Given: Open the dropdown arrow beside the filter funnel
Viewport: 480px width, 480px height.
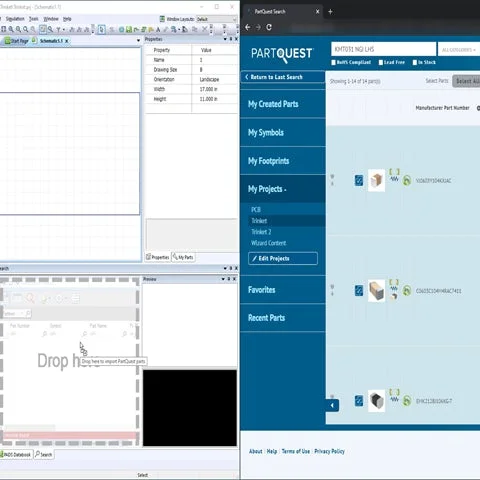Looking at the screenshot, I should (x=64, y=30).
